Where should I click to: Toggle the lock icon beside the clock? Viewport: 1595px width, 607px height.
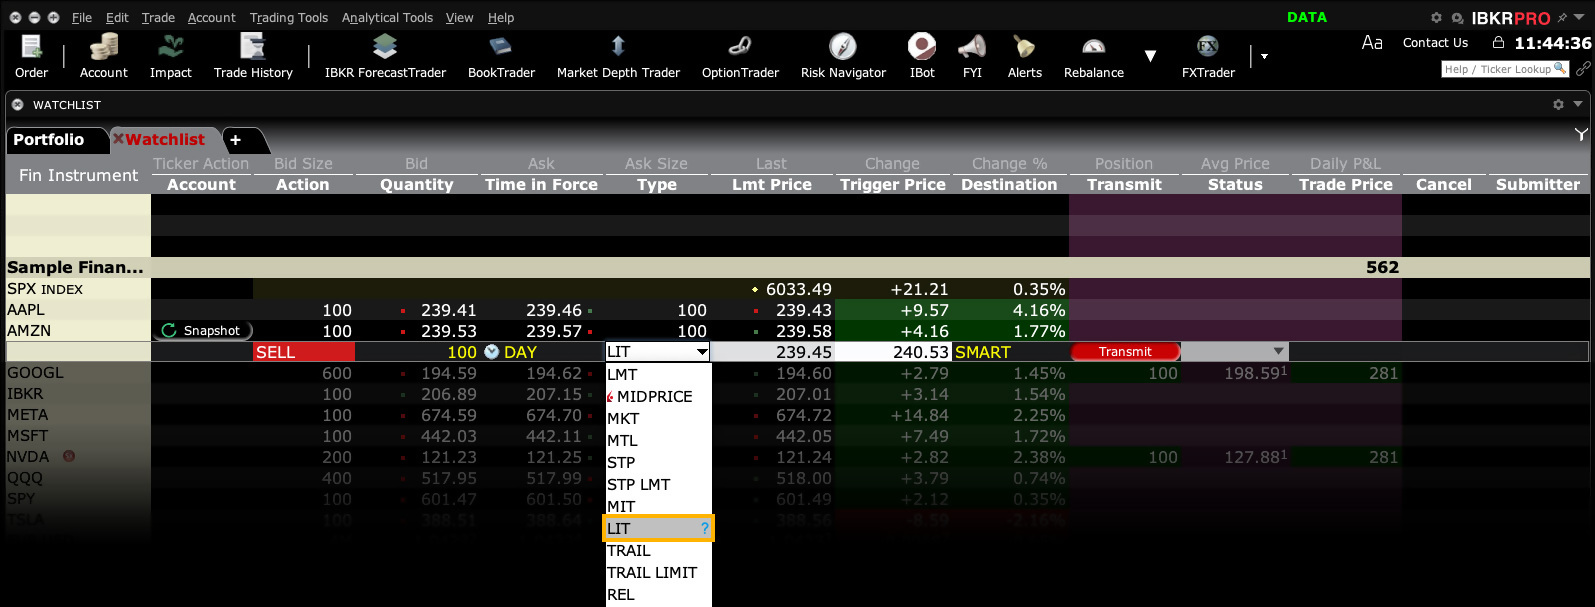tap(1498, 42)
